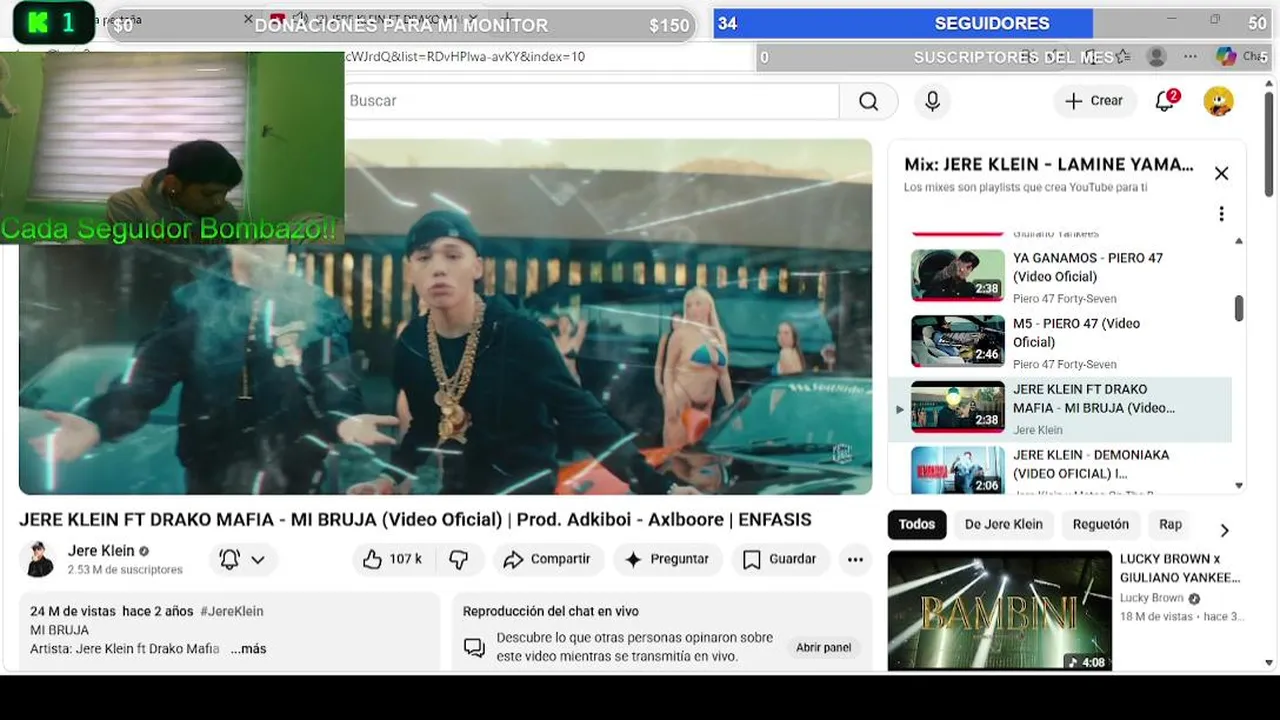
Task: Click the 2.53 M de suscriptores text
Action: pos(125,570)
